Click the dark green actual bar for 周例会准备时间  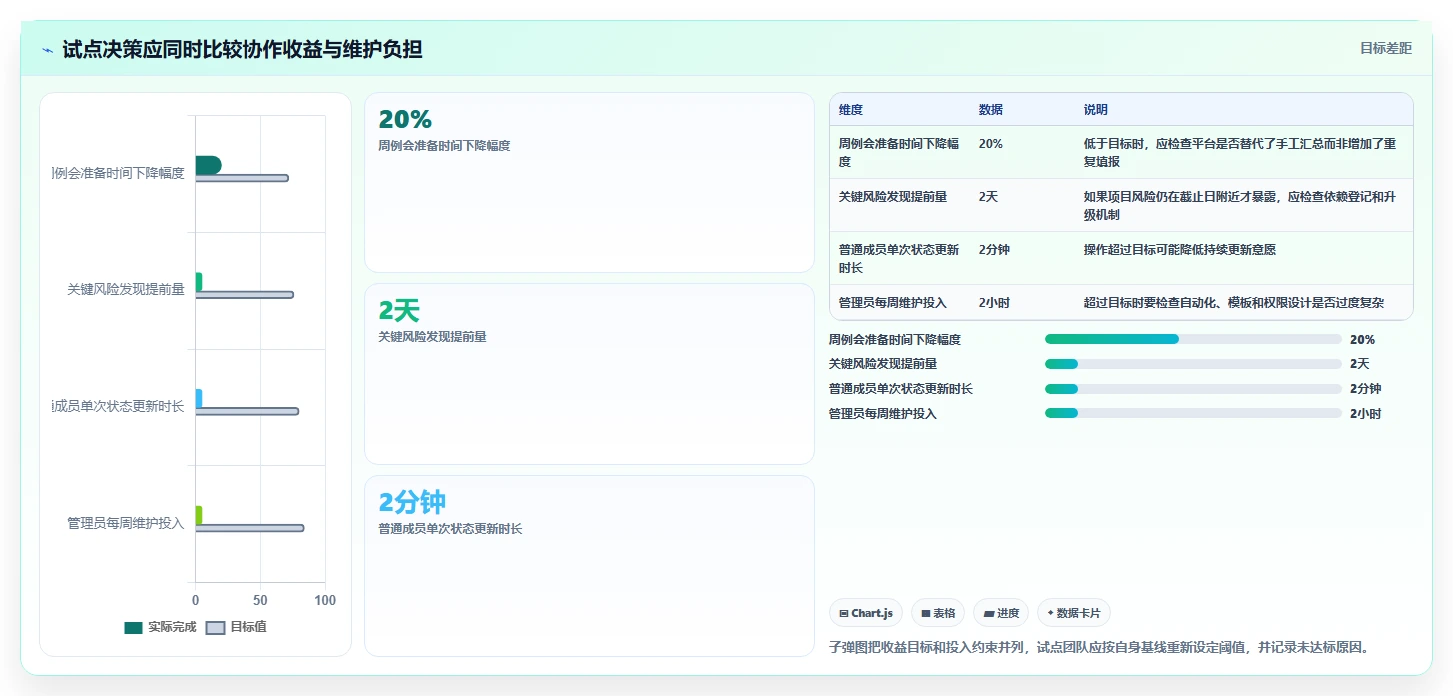[x=208, y=165]
